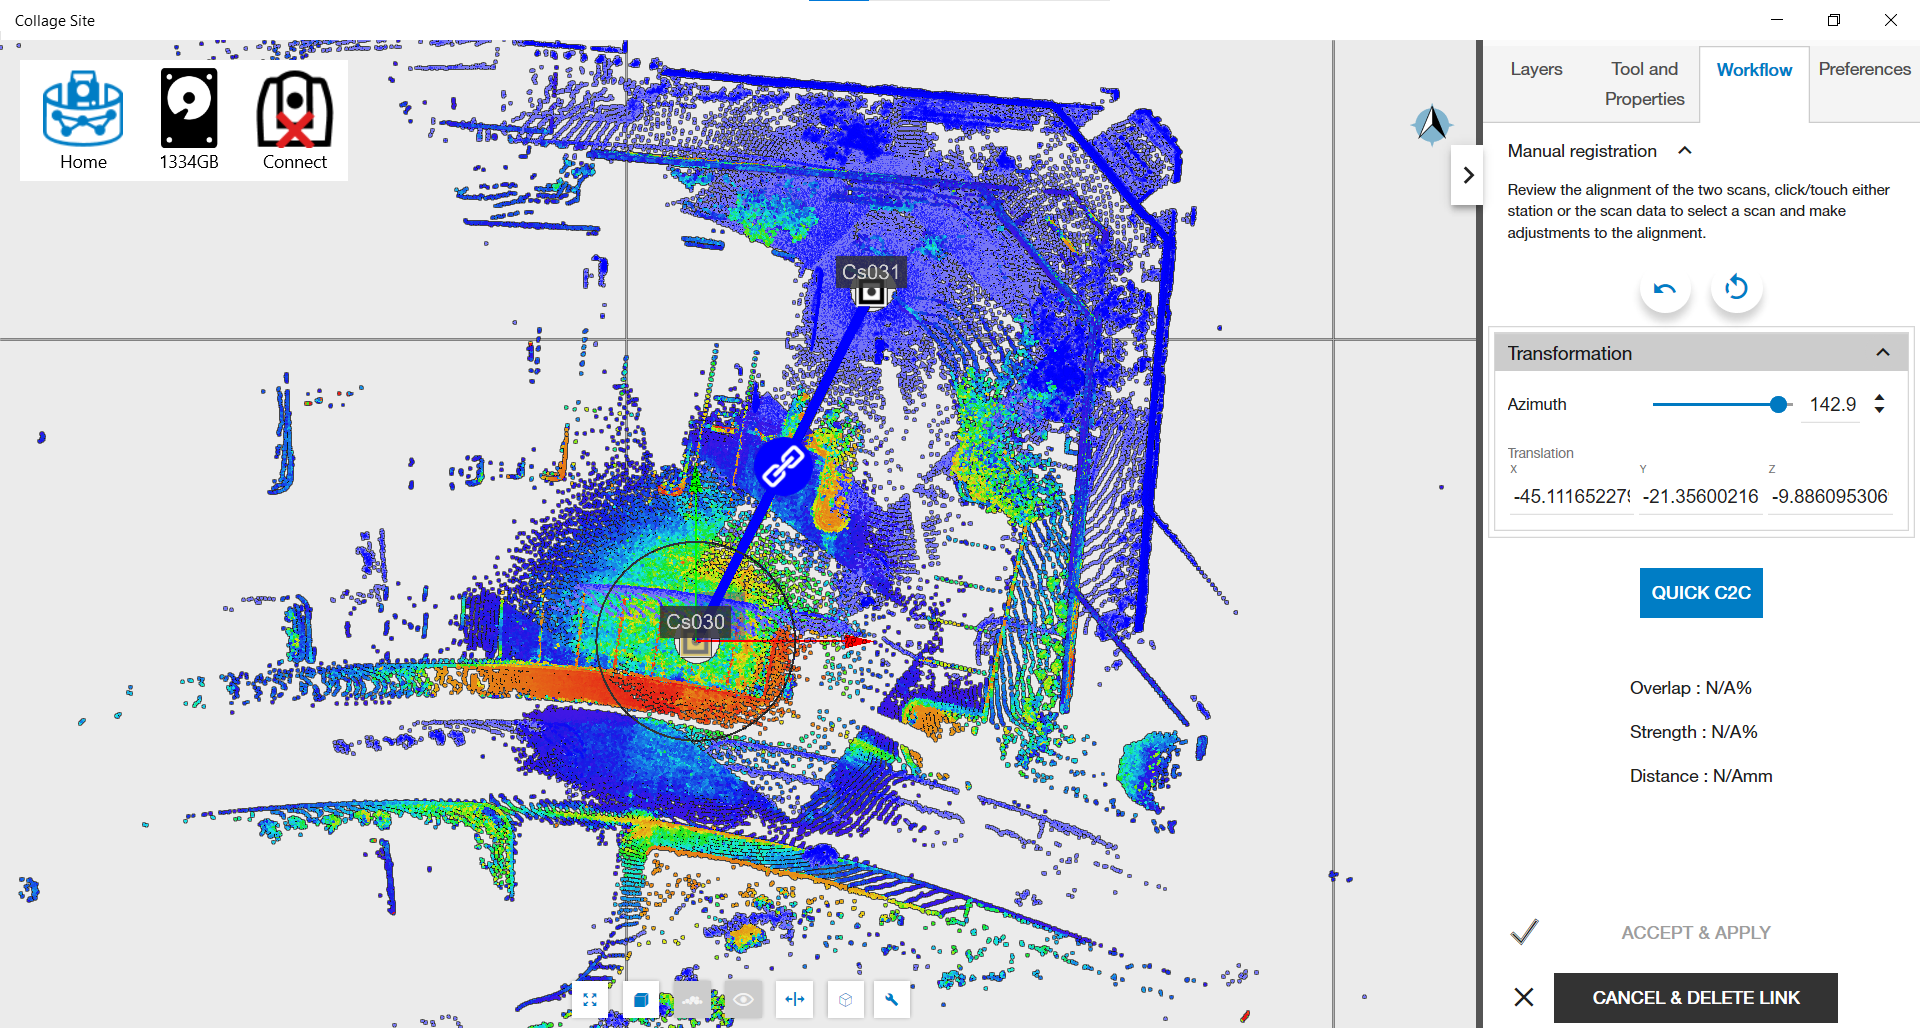The height and width of the screenshot is (1028, 1920).
Task: Click the north compass arrow icon
Action: [1432, 126]
